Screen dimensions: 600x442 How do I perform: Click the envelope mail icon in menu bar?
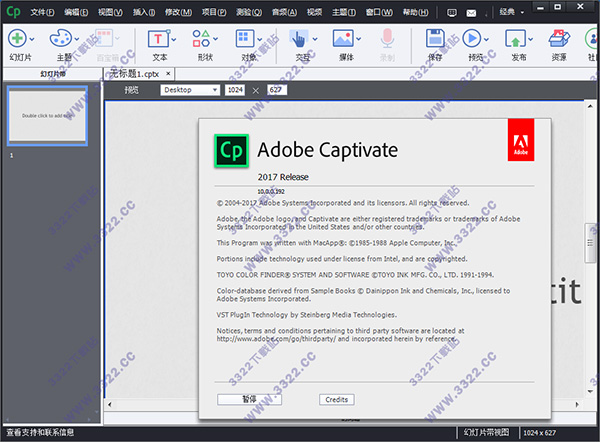tap(471, 13)
